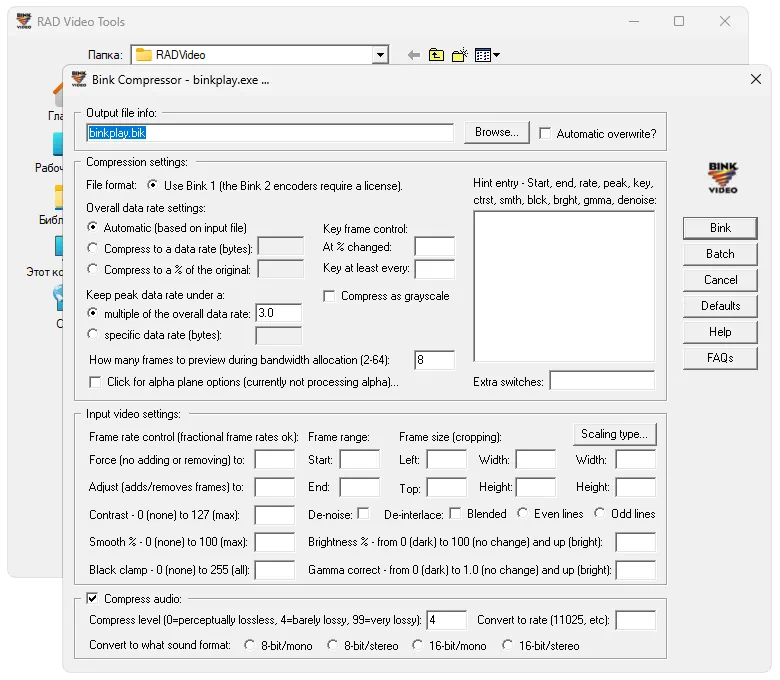Image resolution: width=780 pixels, height=680 pixels.
Task: Select Compress to a data rate radio
Action: [92, 248]
